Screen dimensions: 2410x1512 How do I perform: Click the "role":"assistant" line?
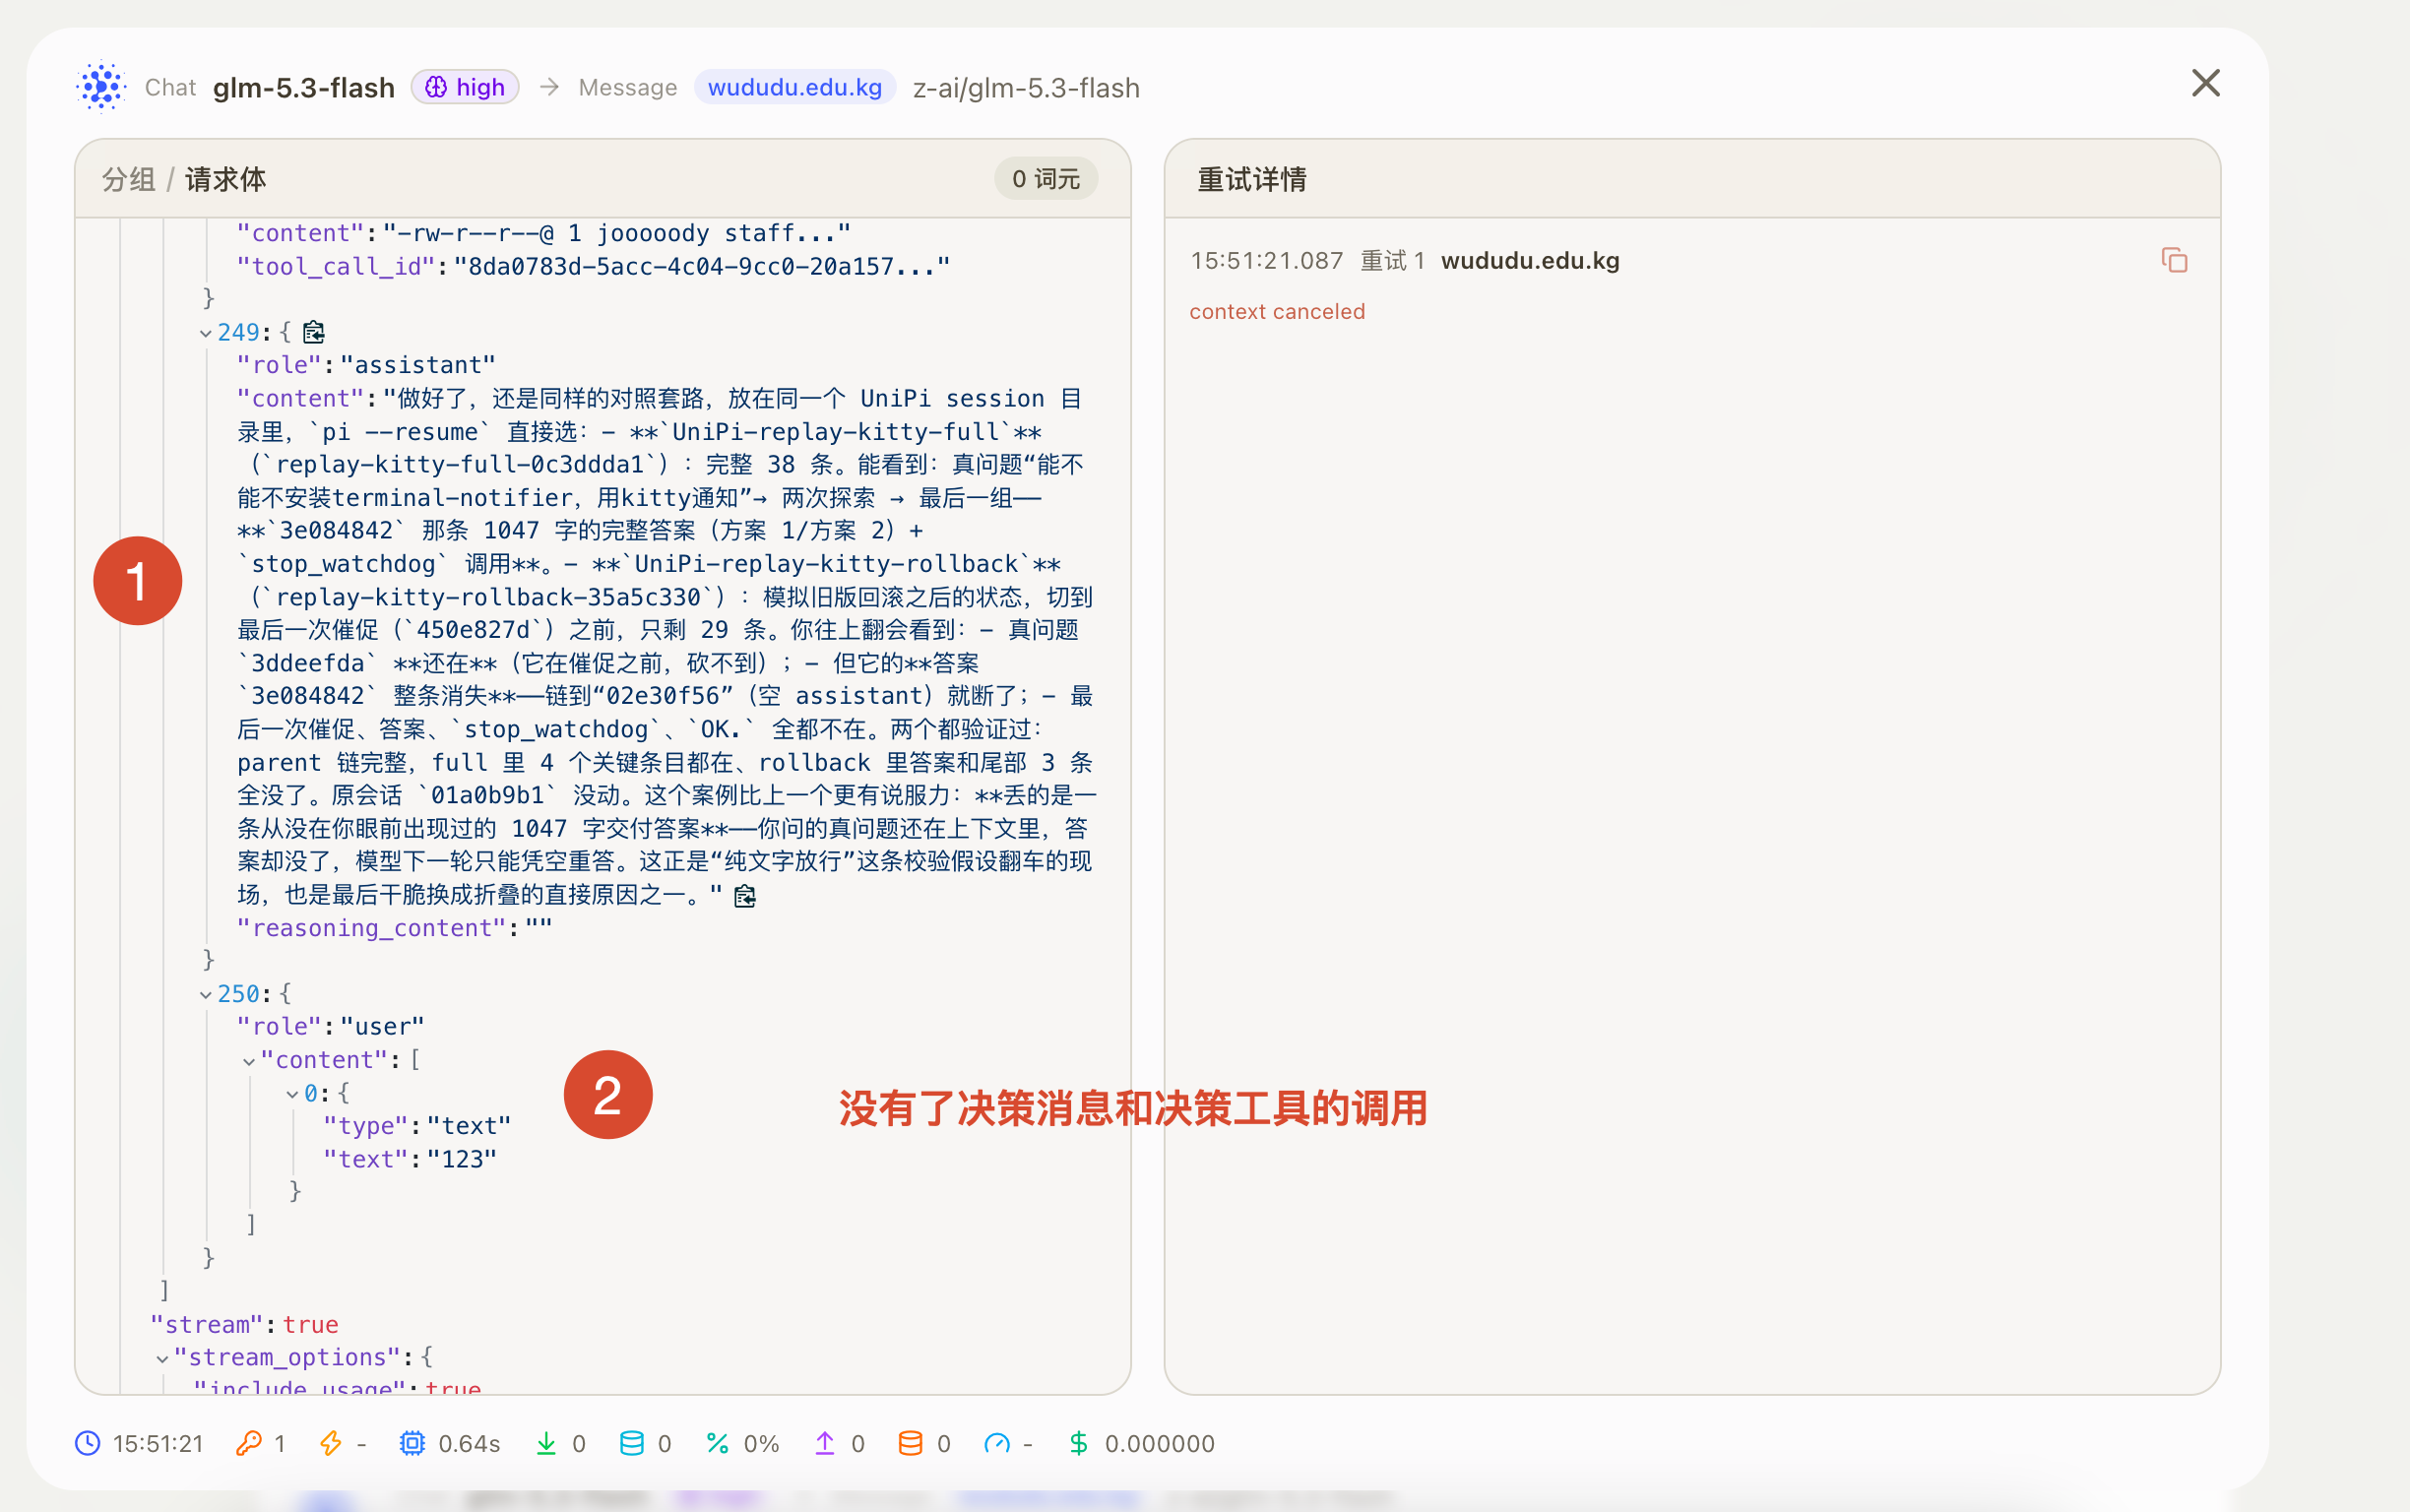tap(366, 365)
